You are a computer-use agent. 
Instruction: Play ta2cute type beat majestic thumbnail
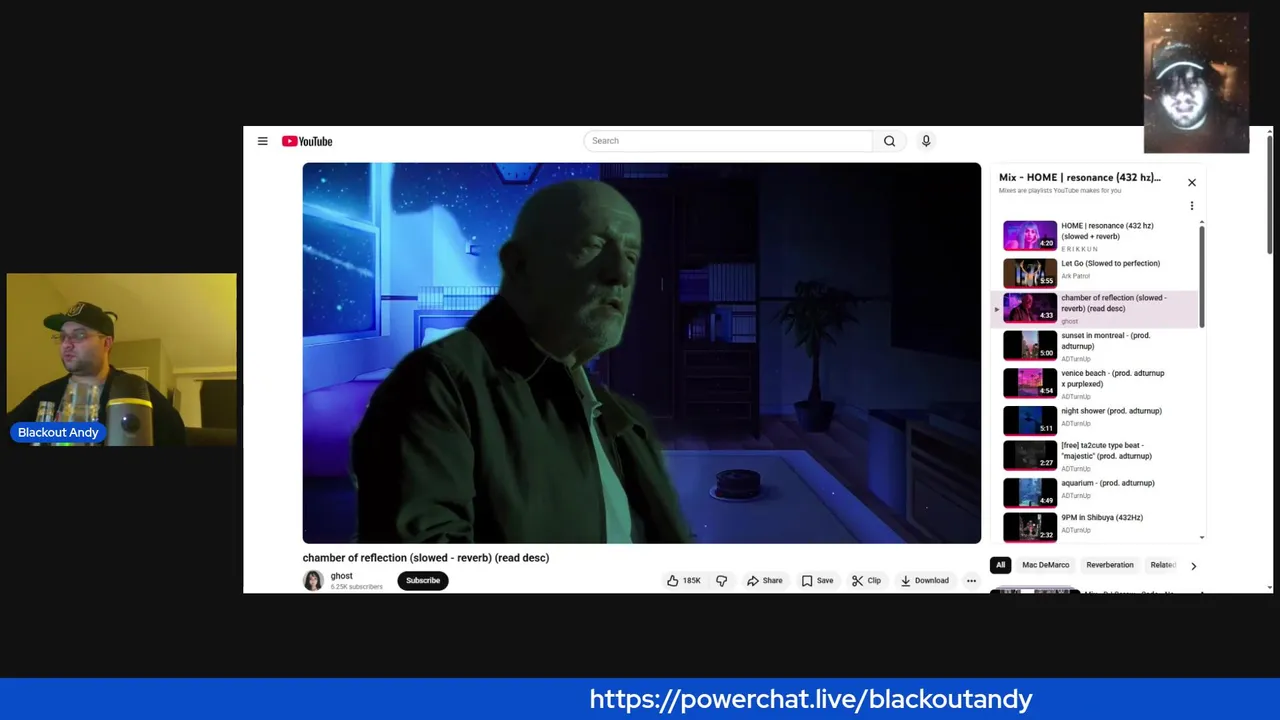tap(1030, 455)
